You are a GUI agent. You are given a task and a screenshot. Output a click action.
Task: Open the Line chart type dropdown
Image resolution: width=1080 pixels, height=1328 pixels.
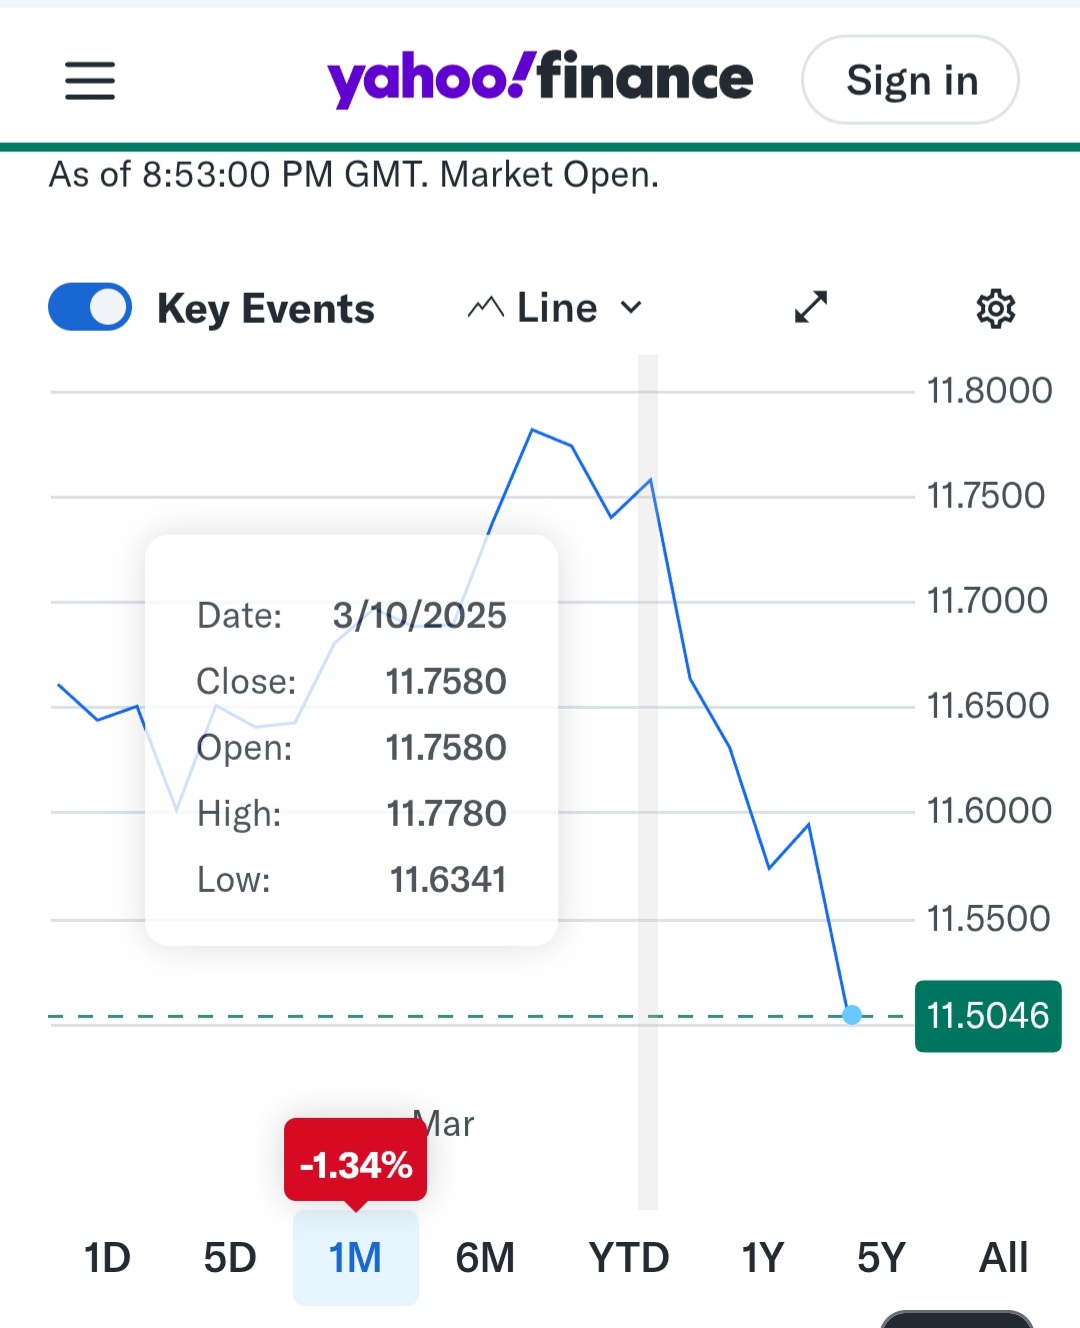pos(556,308)
